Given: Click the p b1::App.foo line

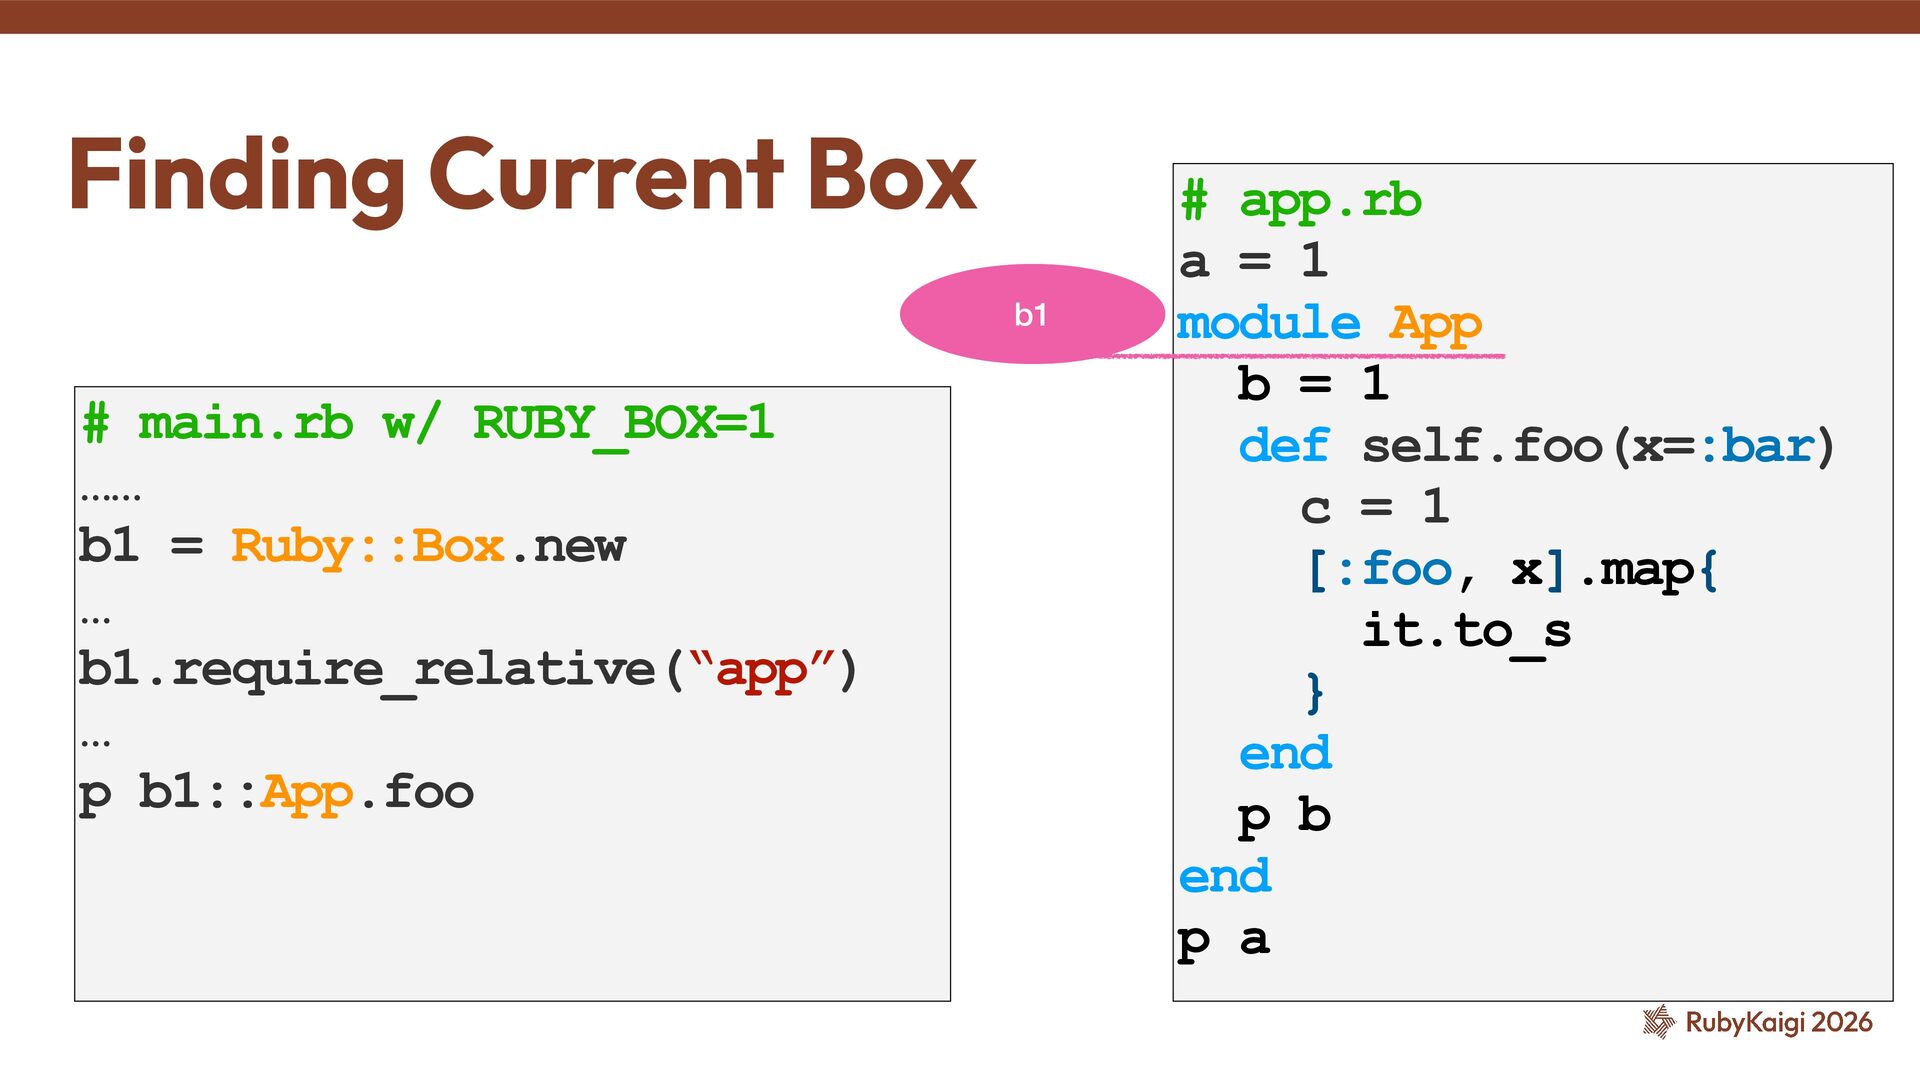Looking at the screenshot, I should coord(276,792).
